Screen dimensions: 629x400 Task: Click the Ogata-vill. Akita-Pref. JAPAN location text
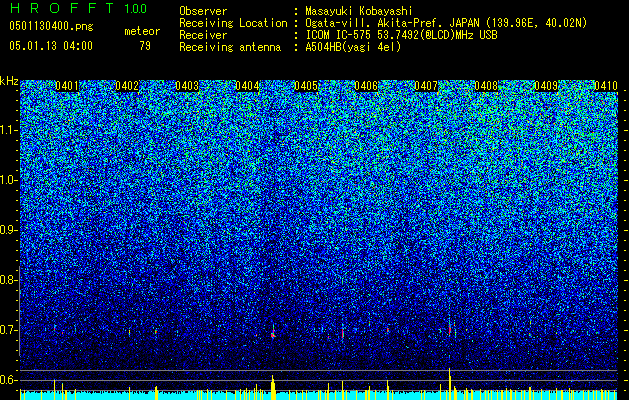(446, 23)
